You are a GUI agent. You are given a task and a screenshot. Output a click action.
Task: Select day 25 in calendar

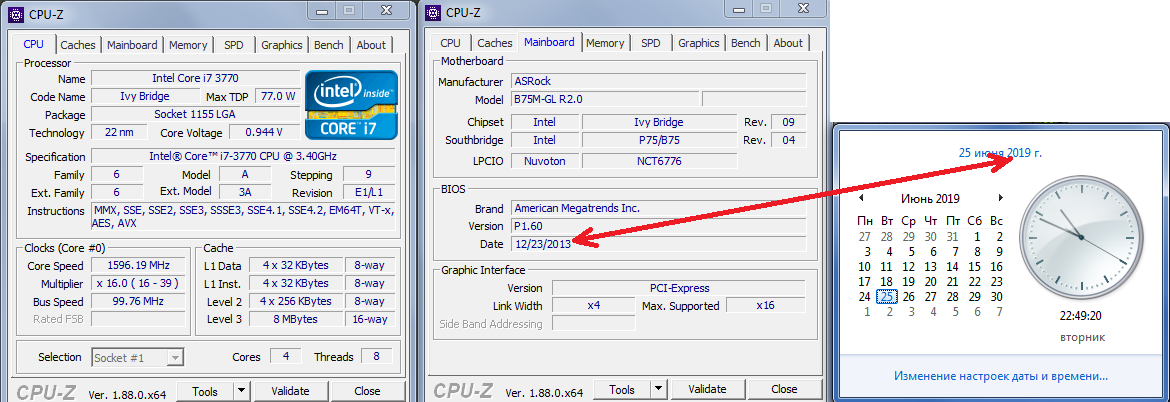coord(886,296)
